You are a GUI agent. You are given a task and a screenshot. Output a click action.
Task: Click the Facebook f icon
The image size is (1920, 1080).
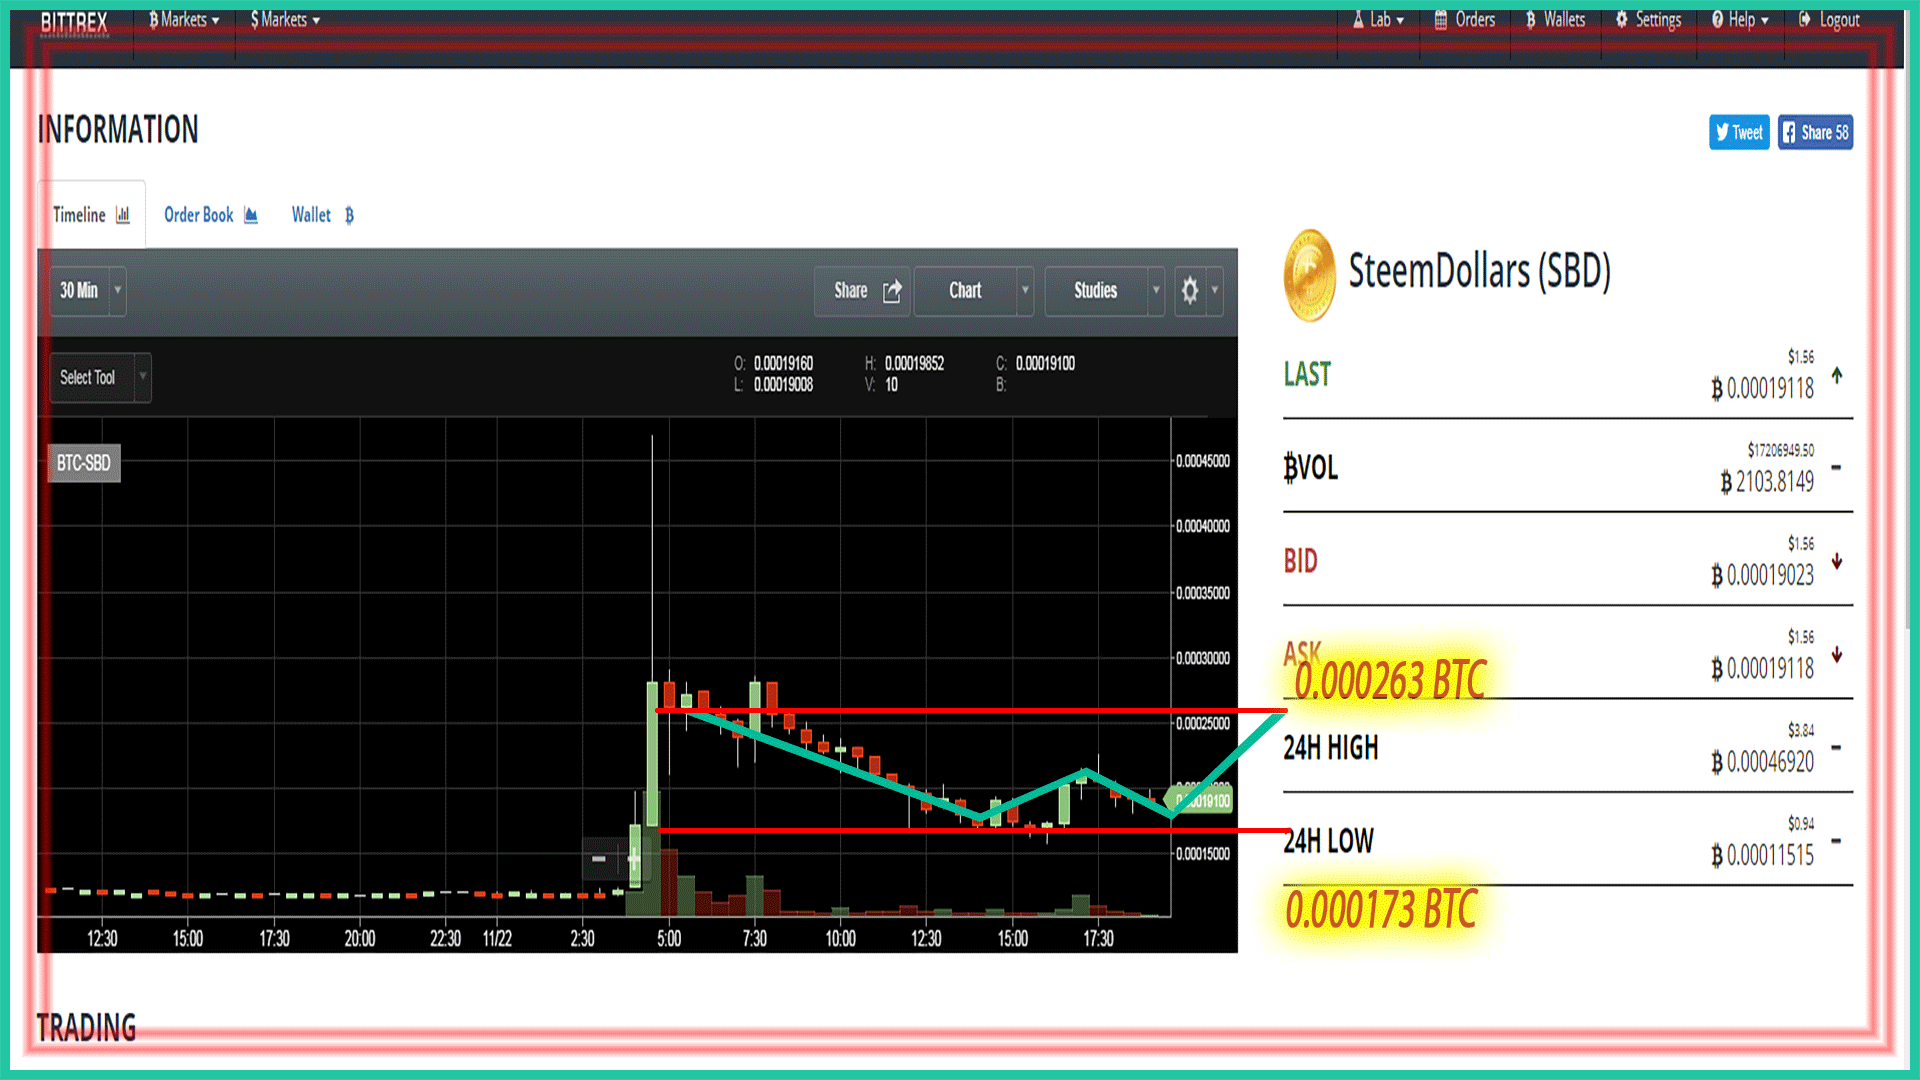click(x=1789, y=132)
